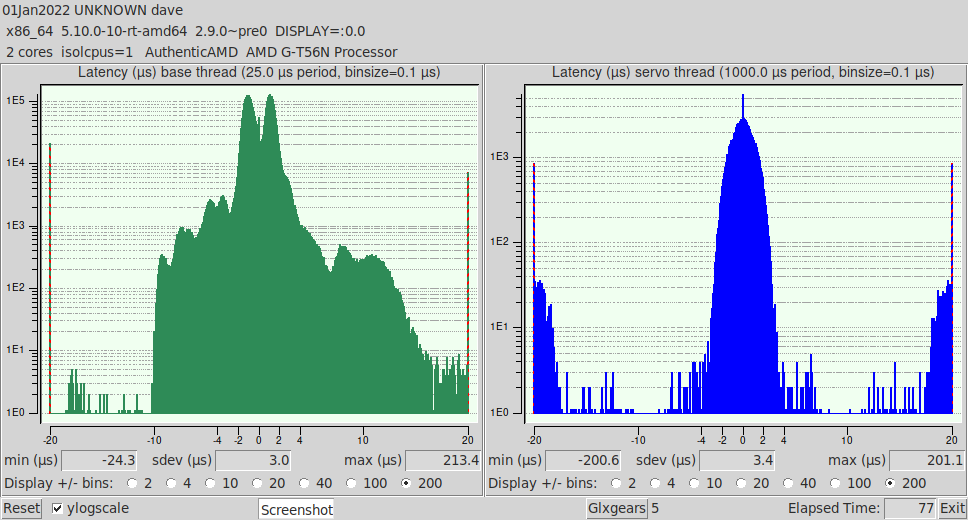This screenshot has height=520, width=968.
Task: Select 4 bins for servo thread display
Action: pos(654,483)
